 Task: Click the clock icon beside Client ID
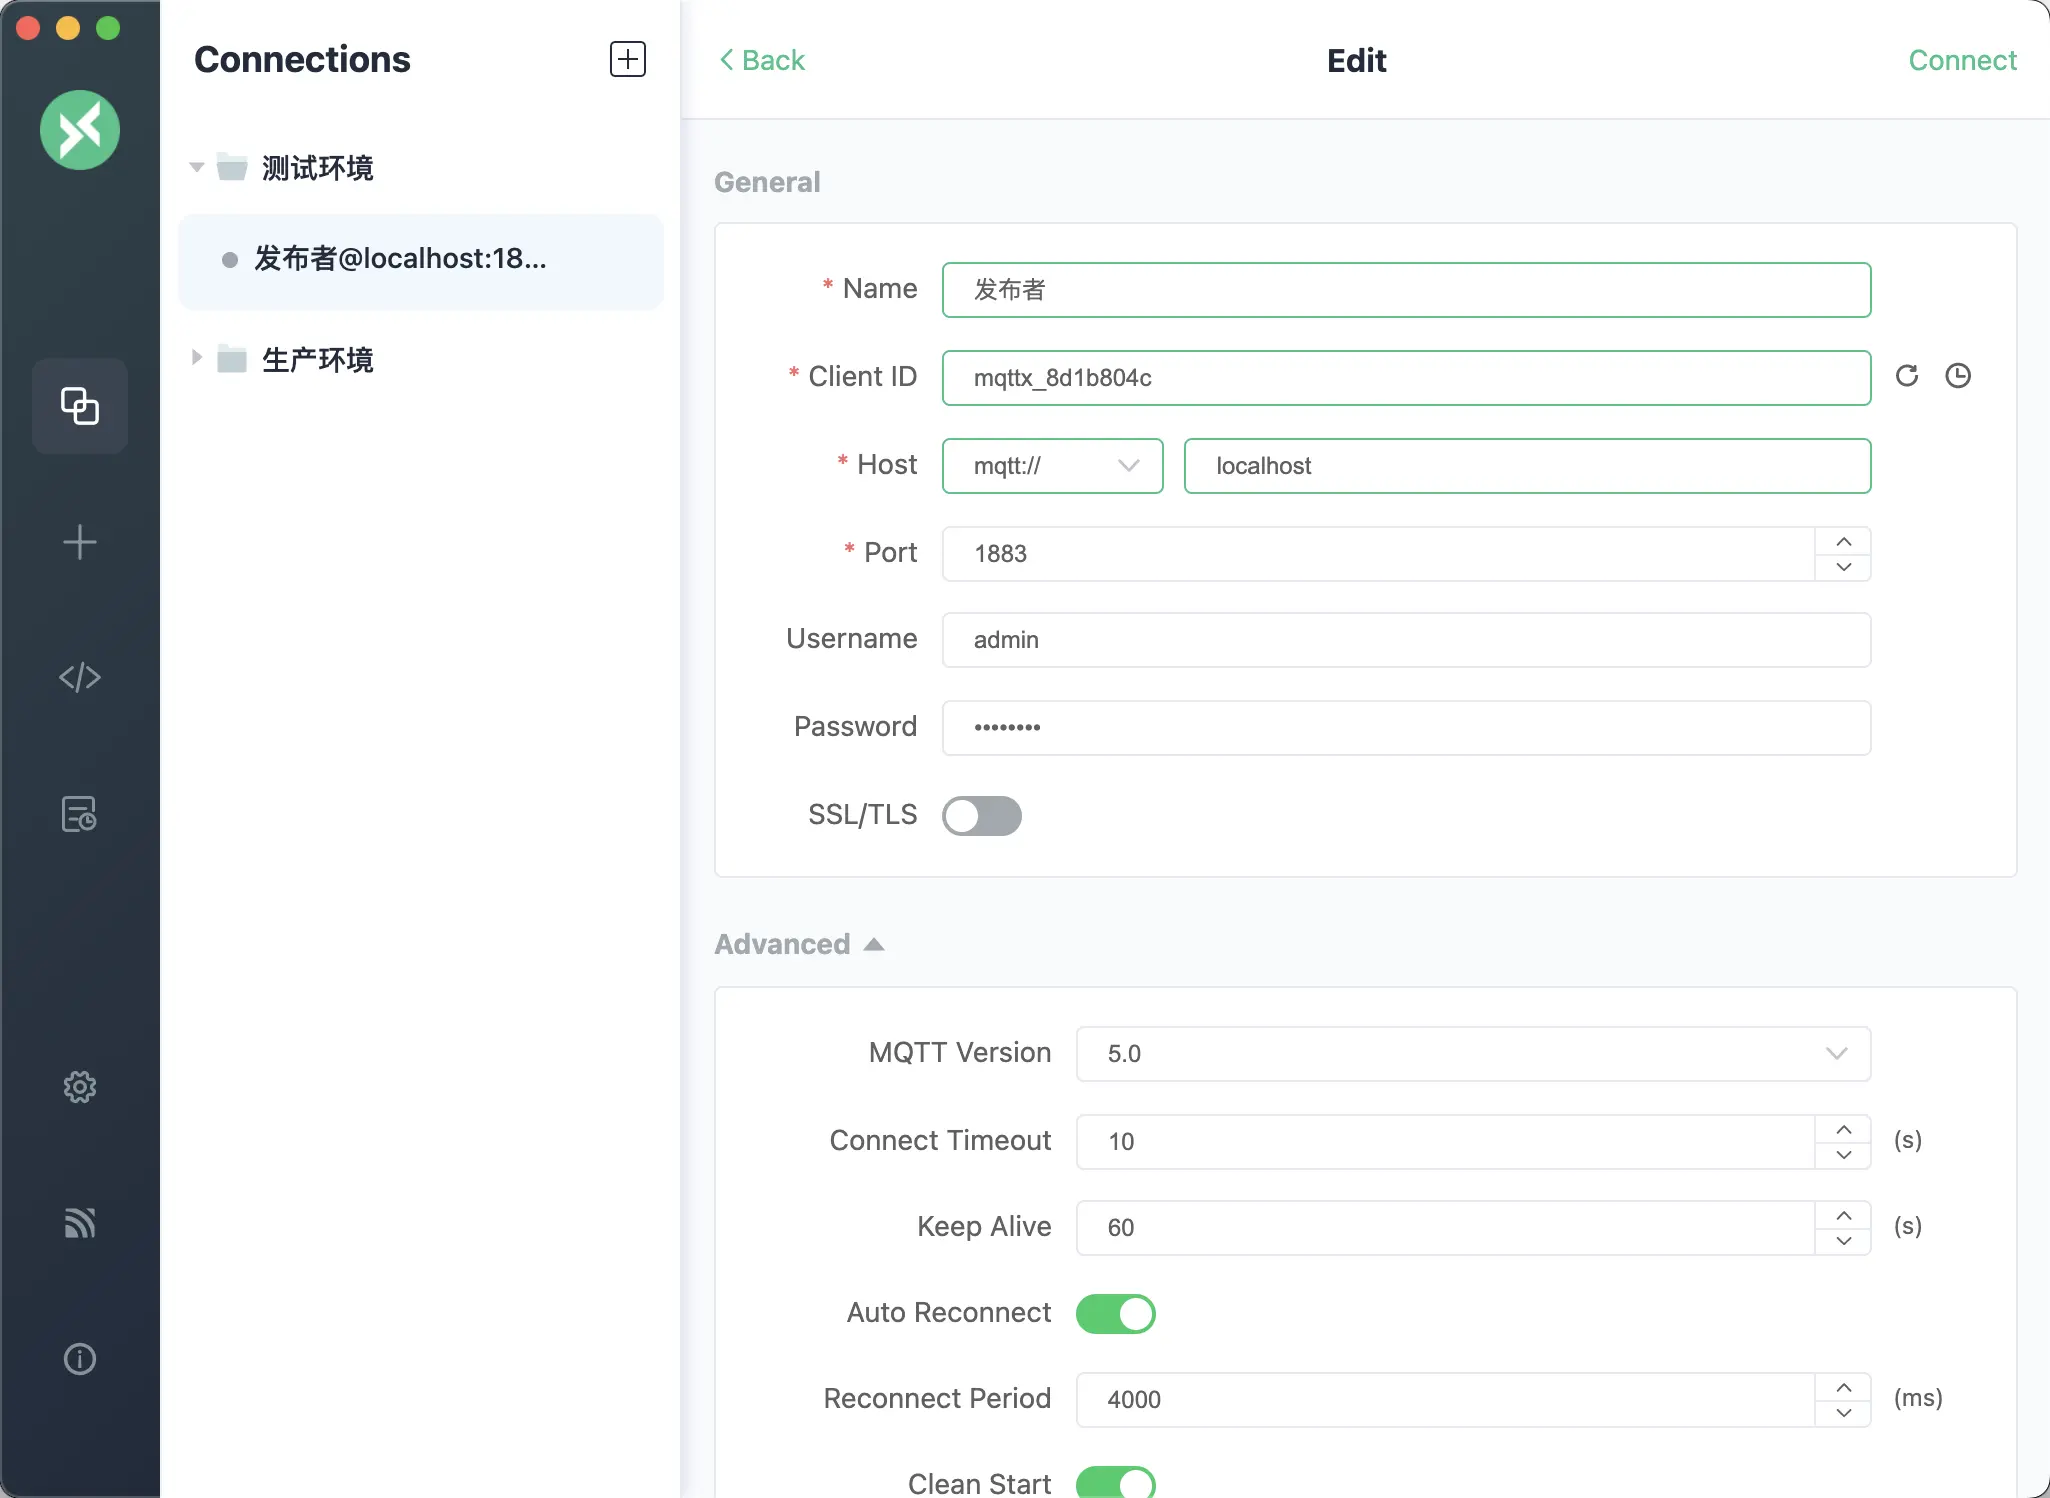1958,376
